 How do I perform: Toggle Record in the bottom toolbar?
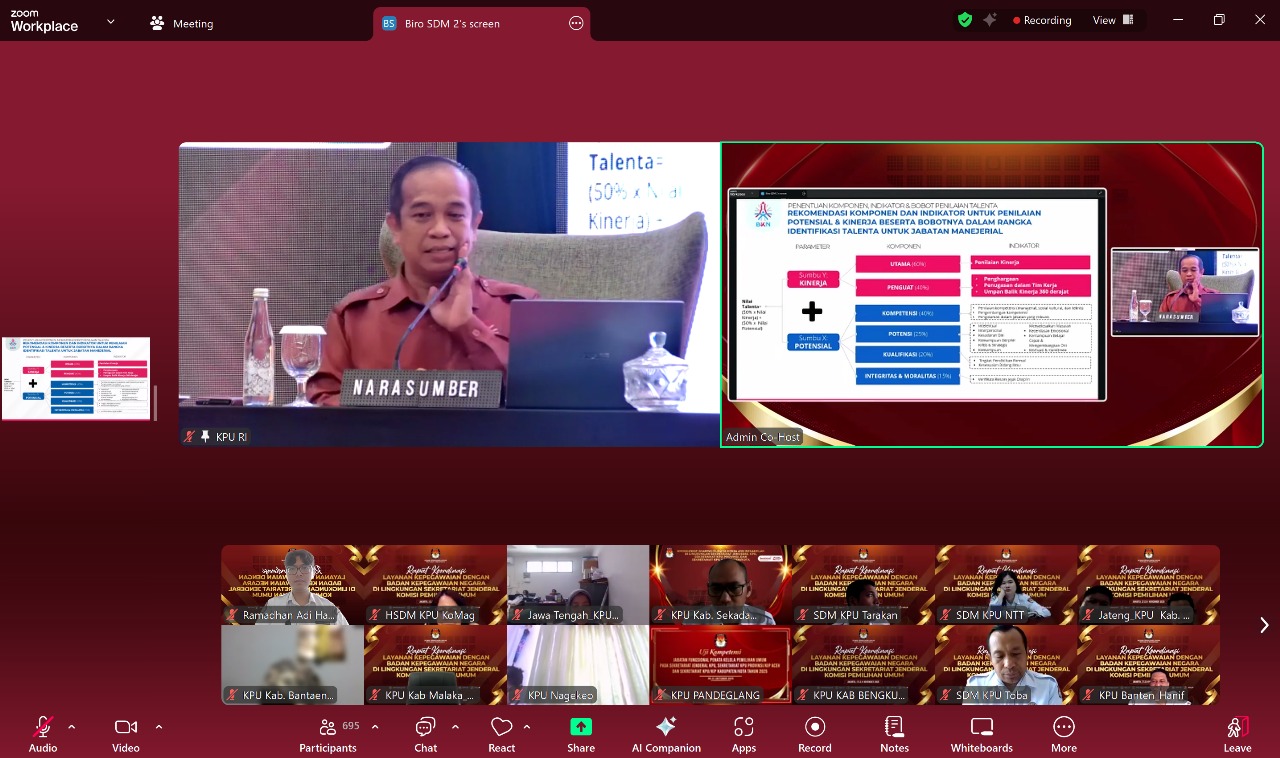click(x=814, y=734)
